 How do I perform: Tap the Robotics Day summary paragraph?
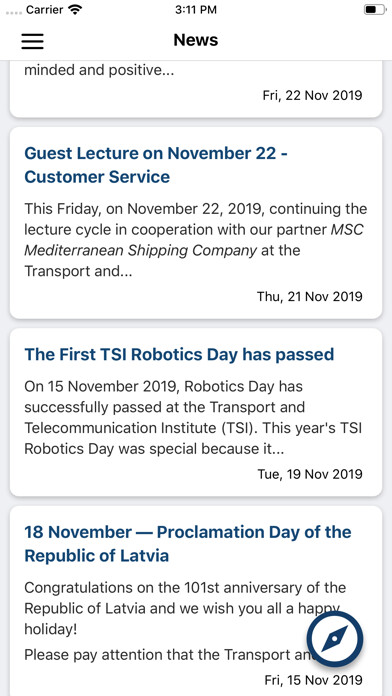point(193,417)
